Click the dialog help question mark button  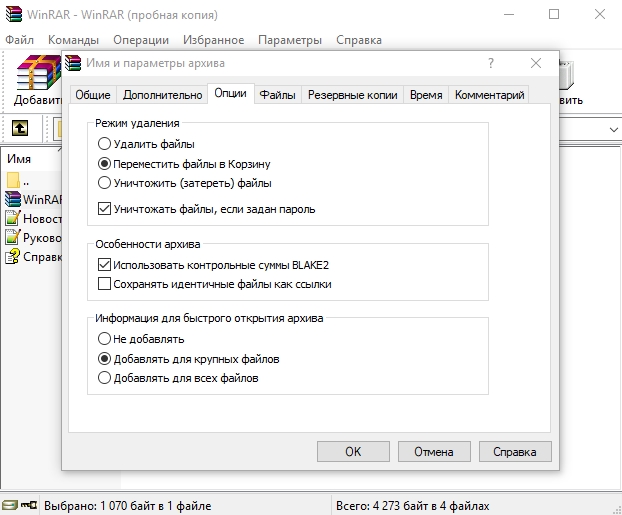pyautogui.click(x=491, y=63)
